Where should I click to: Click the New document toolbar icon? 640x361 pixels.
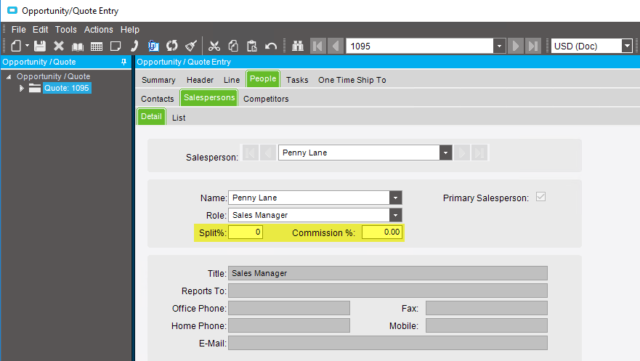tap(16, 46)
